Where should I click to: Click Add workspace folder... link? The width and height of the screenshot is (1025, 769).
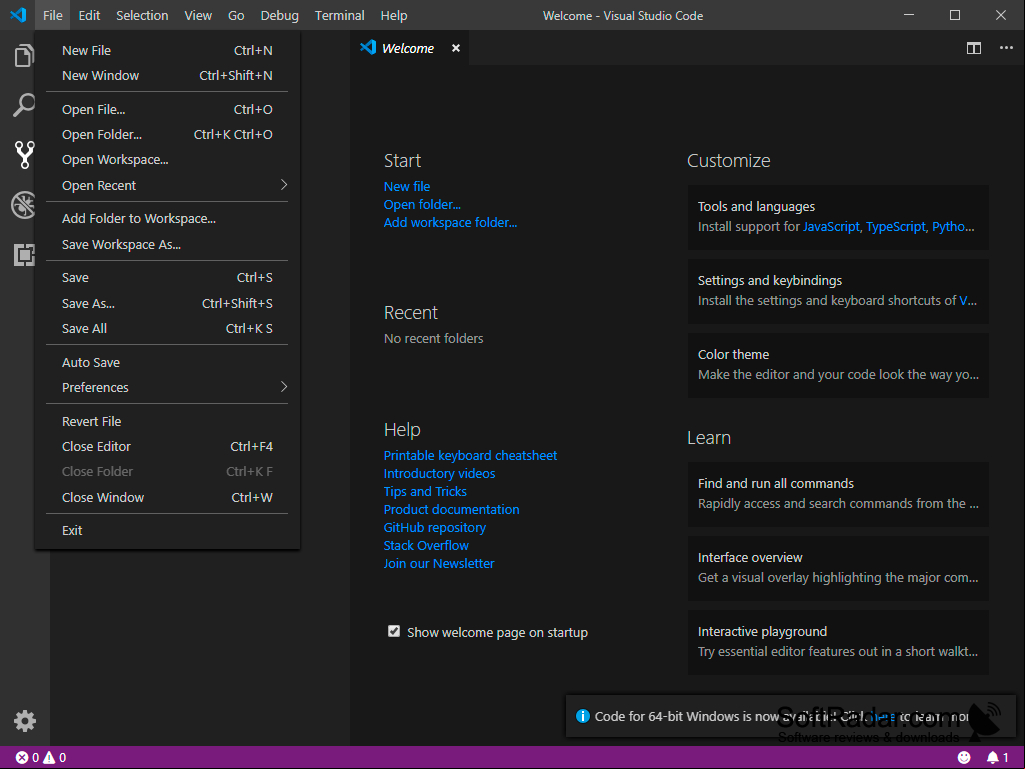point(450,222)
